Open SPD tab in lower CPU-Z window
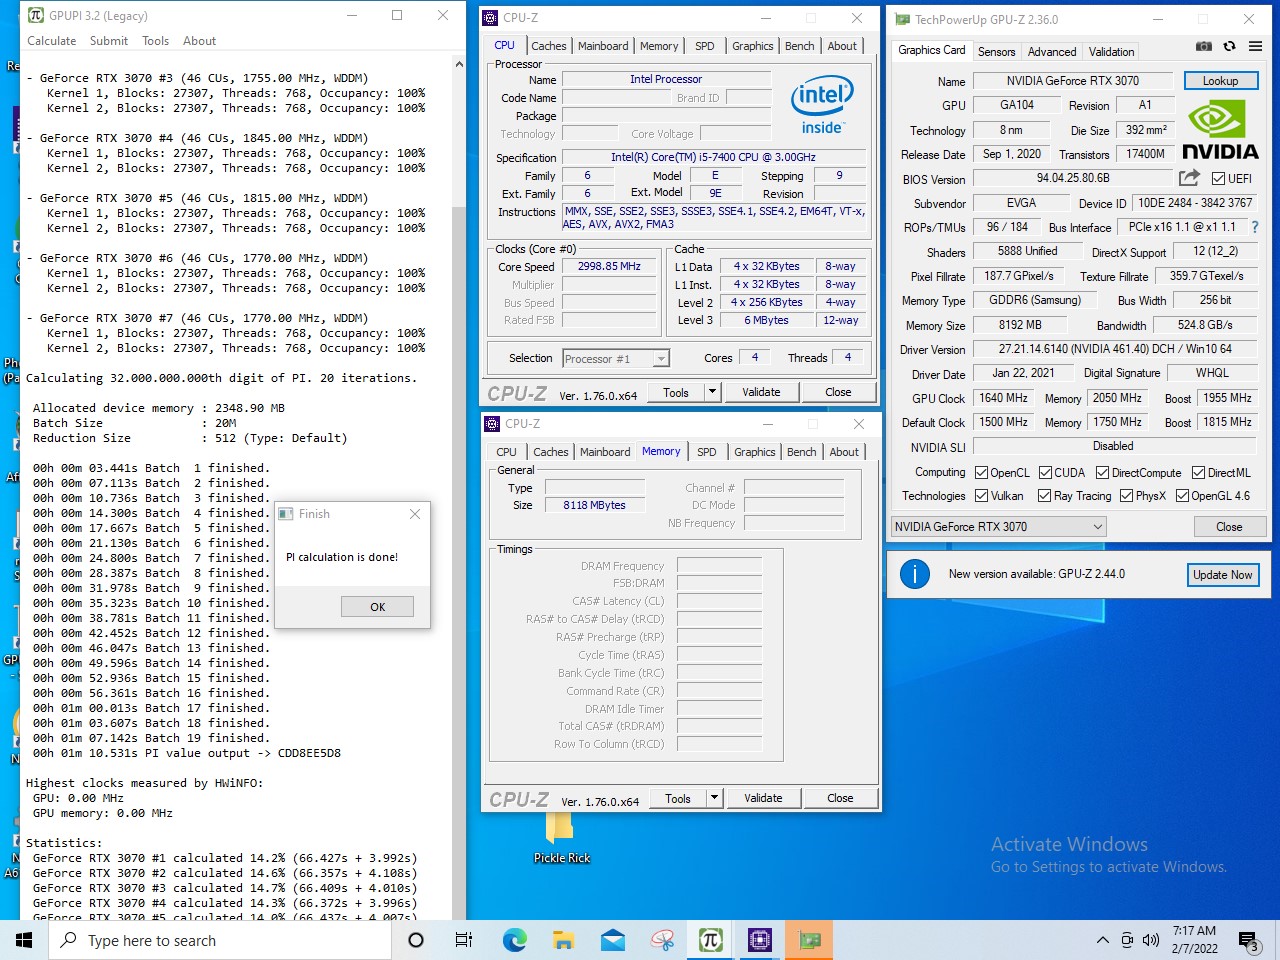The height and width of the screenshot is (960, 1280). tap(706, 452)
